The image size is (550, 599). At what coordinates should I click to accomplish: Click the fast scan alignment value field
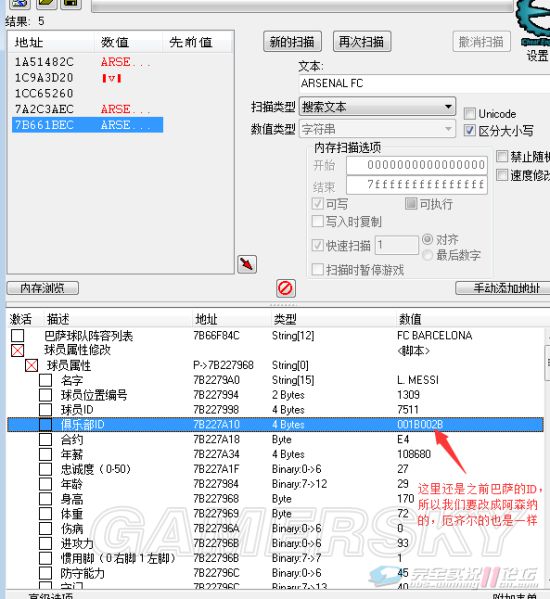(x=397, y=245)
